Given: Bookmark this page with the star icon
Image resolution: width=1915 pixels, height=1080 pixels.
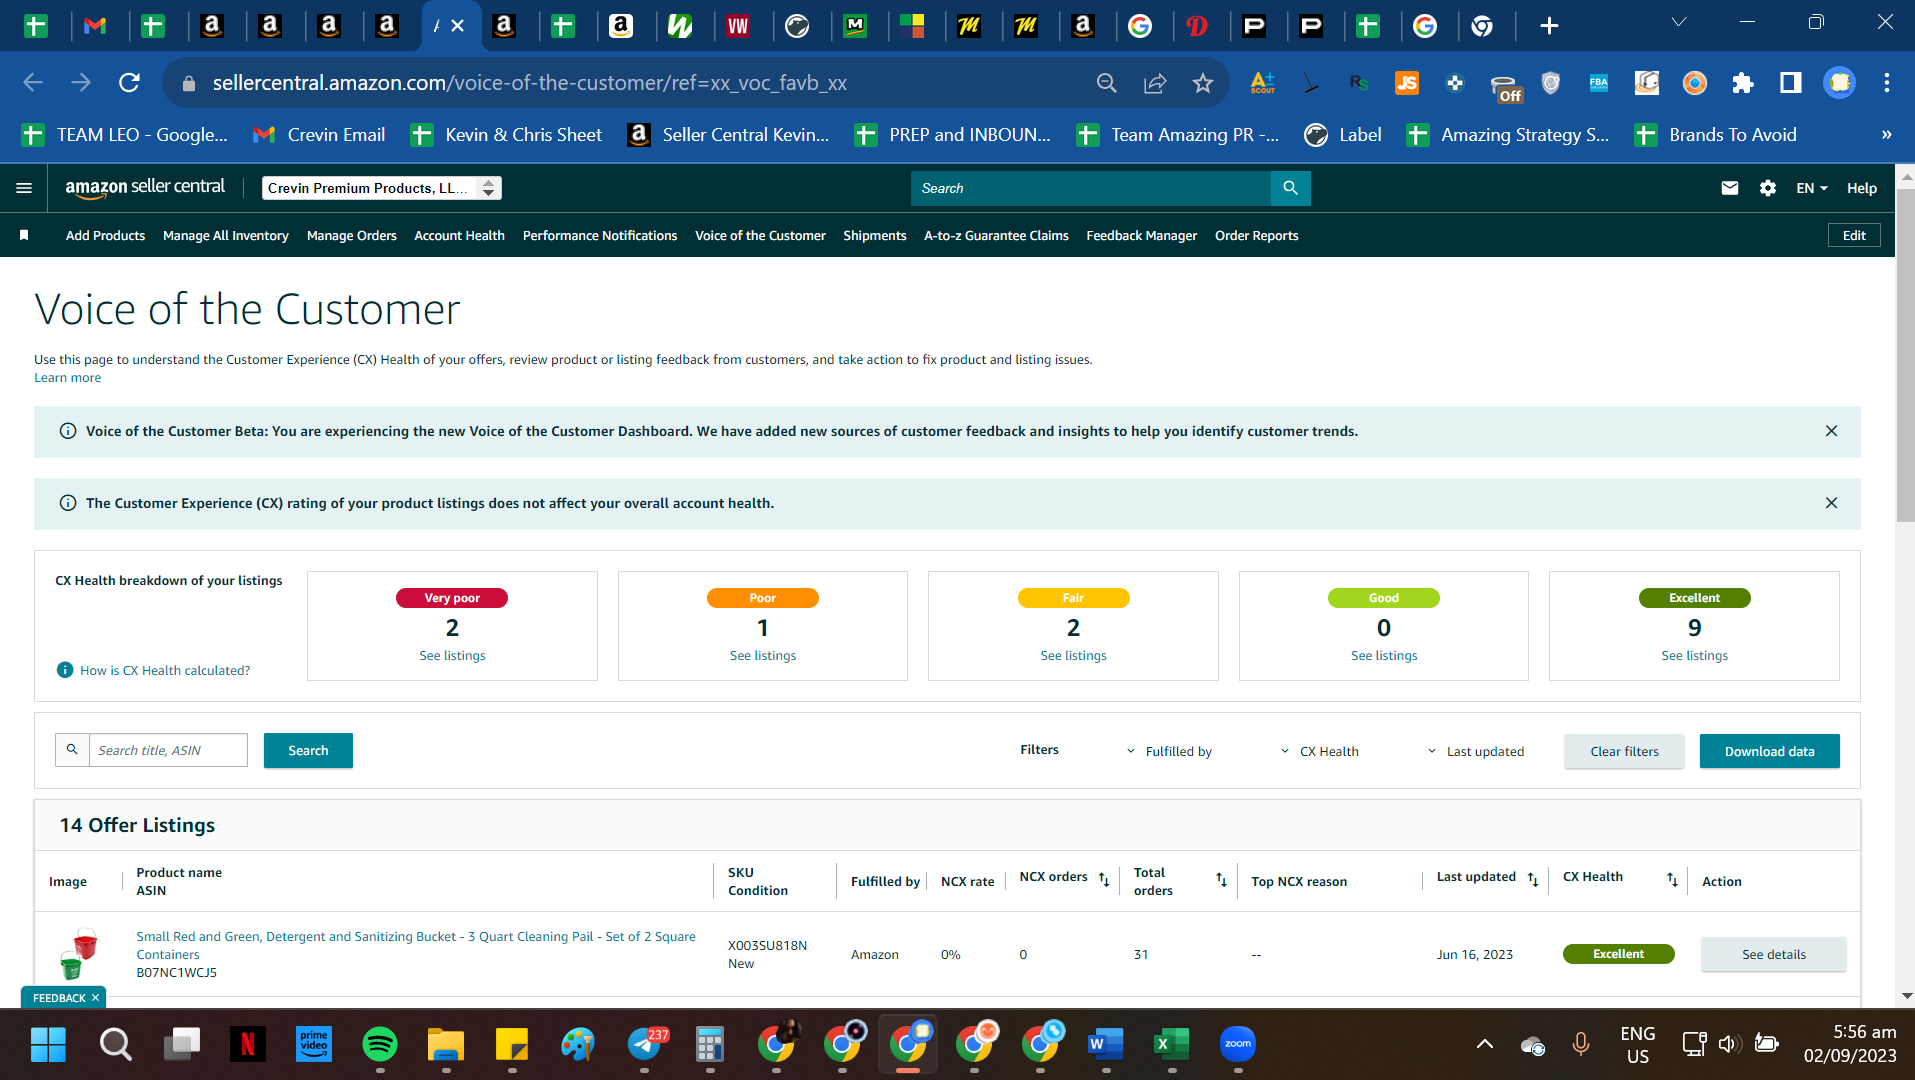Looking at the screenshot, I should pyautogui.click(x=1203, y=83).
